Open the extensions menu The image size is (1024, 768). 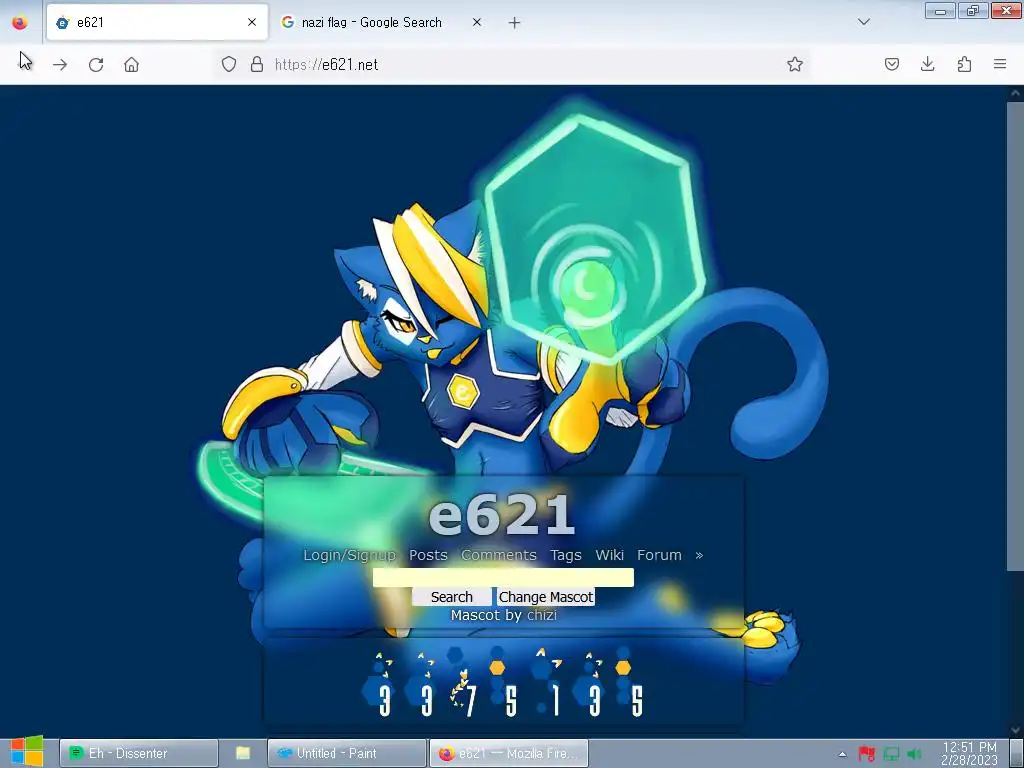[x=964, y=64]
